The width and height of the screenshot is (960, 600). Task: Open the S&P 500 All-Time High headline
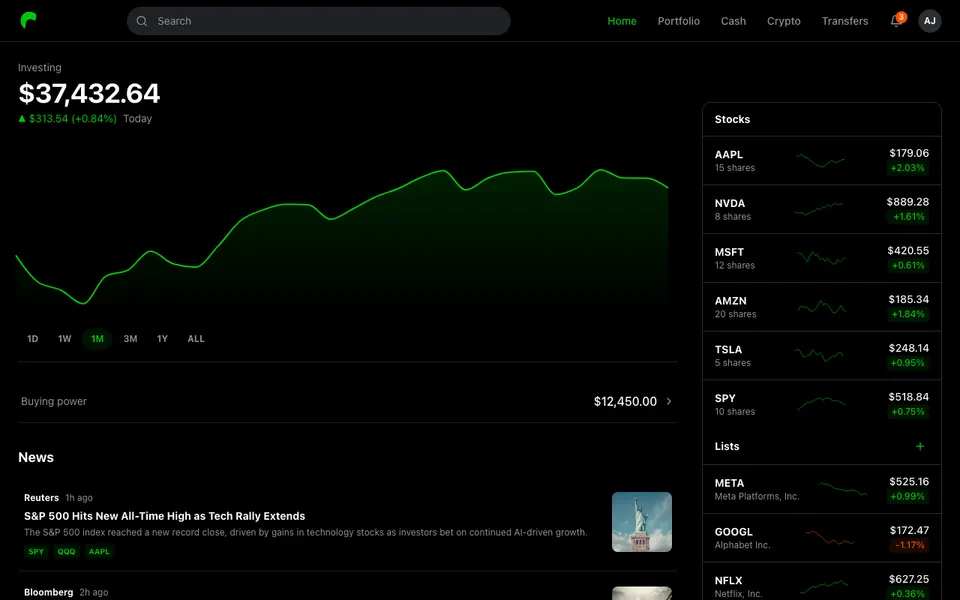coord(164,516)
